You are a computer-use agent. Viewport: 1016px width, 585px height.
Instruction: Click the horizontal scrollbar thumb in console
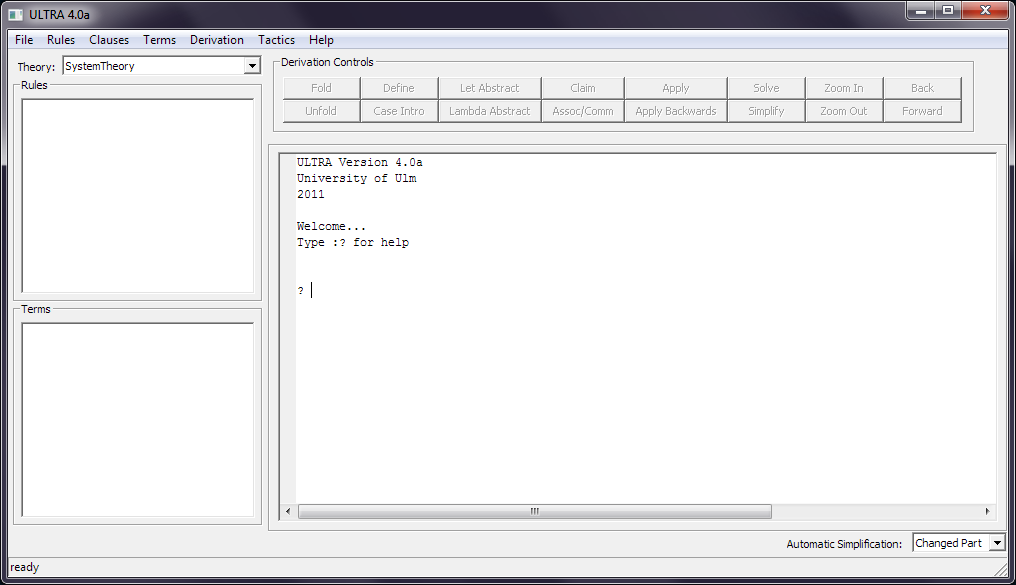[x=535, y=511]
